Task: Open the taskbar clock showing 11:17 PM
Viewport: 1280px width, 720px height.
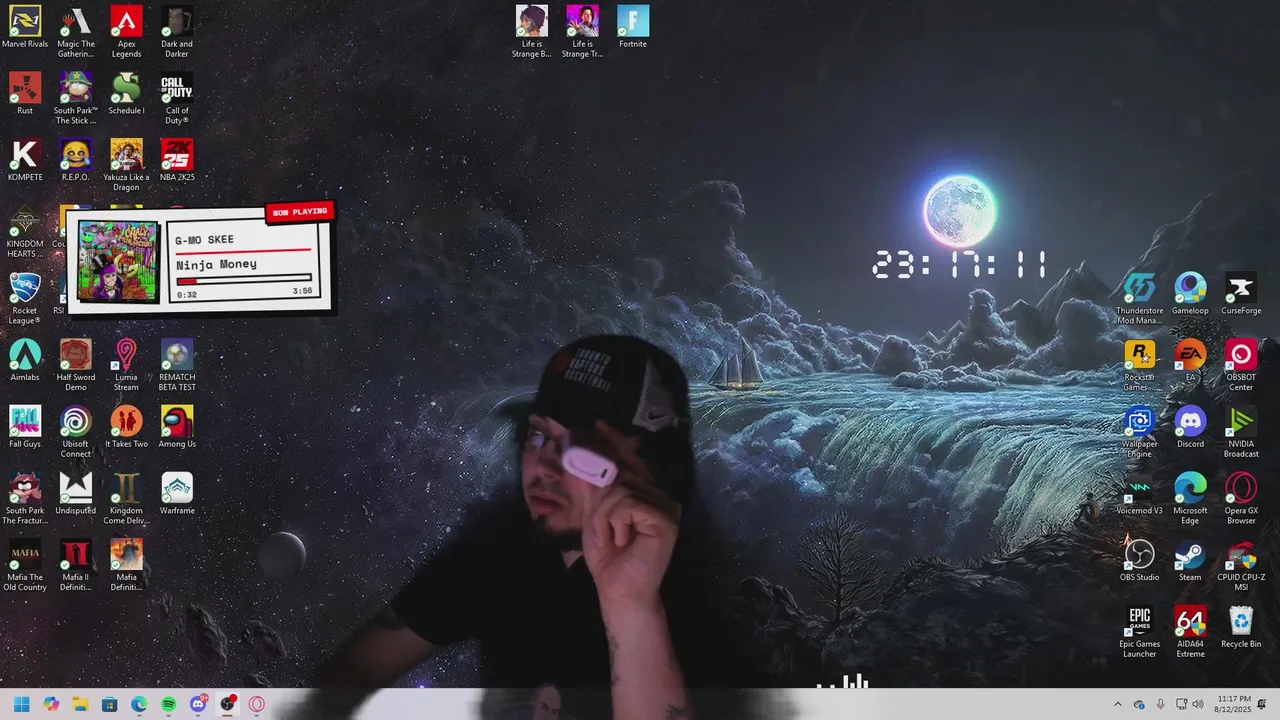Action: click(1234, 704)
